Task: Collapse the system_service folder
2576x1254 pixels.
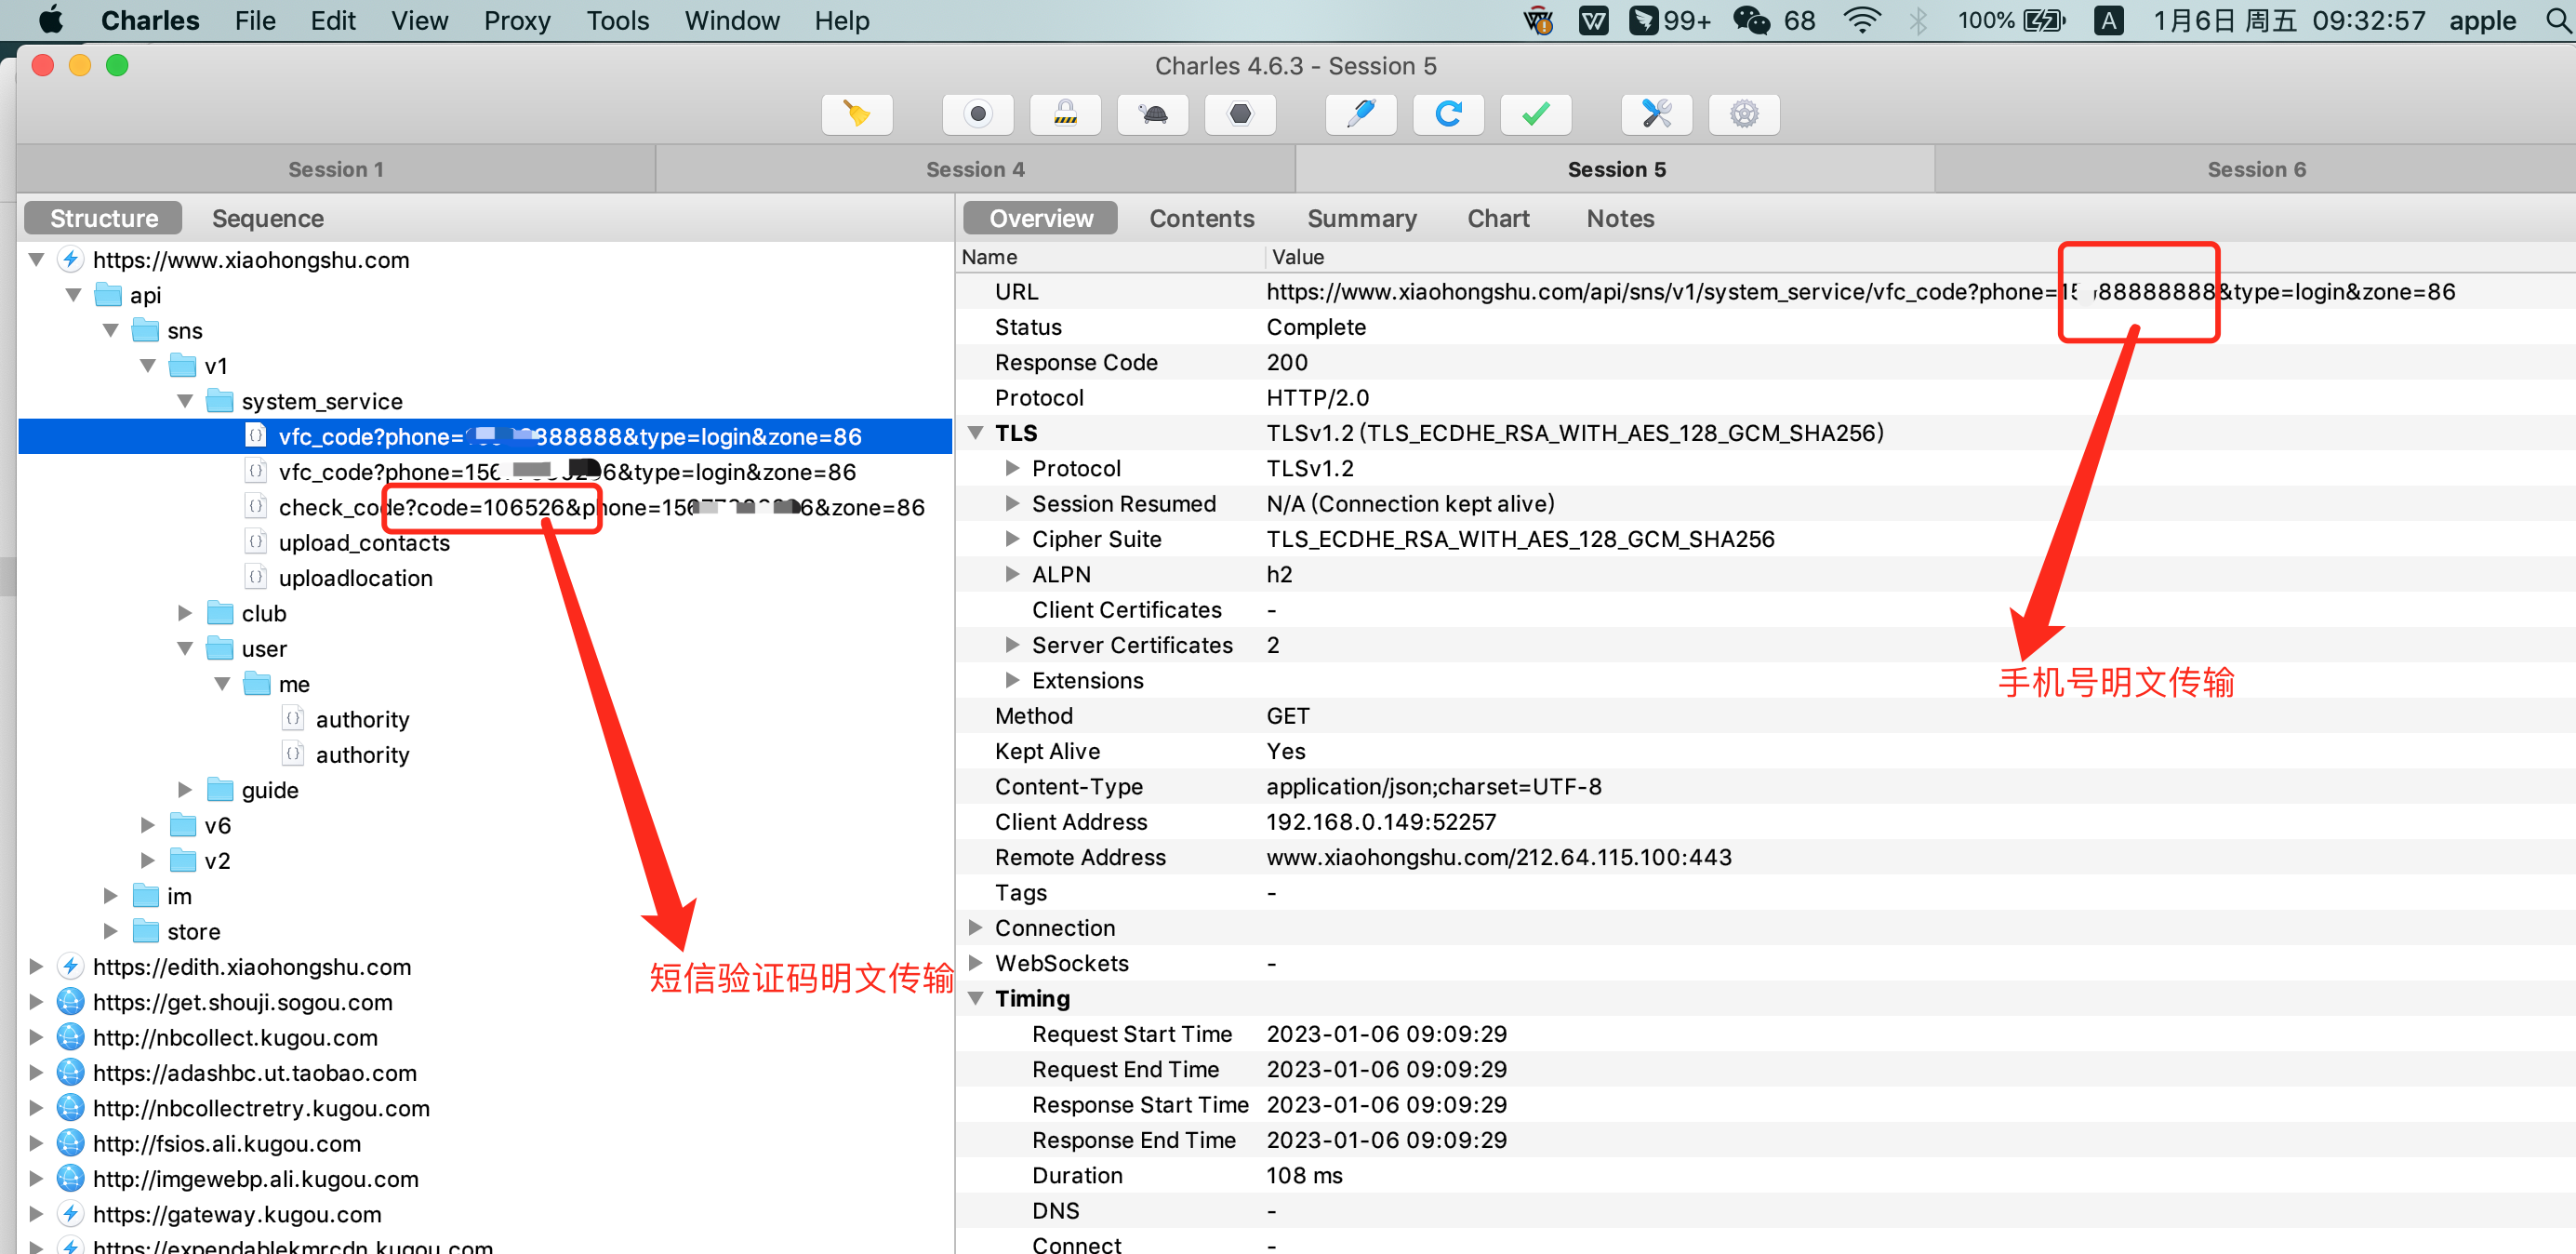Action: pos(185,401)
